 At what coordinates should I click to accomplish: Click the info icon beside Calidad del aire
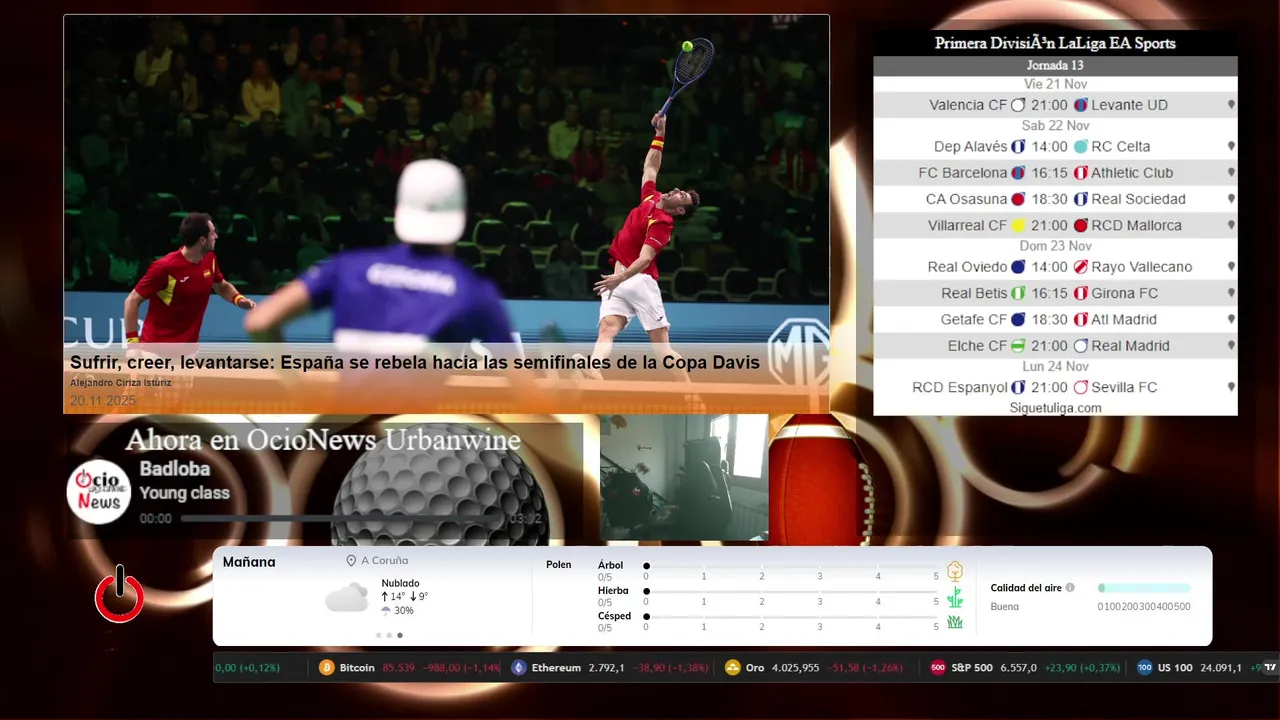1070,588
